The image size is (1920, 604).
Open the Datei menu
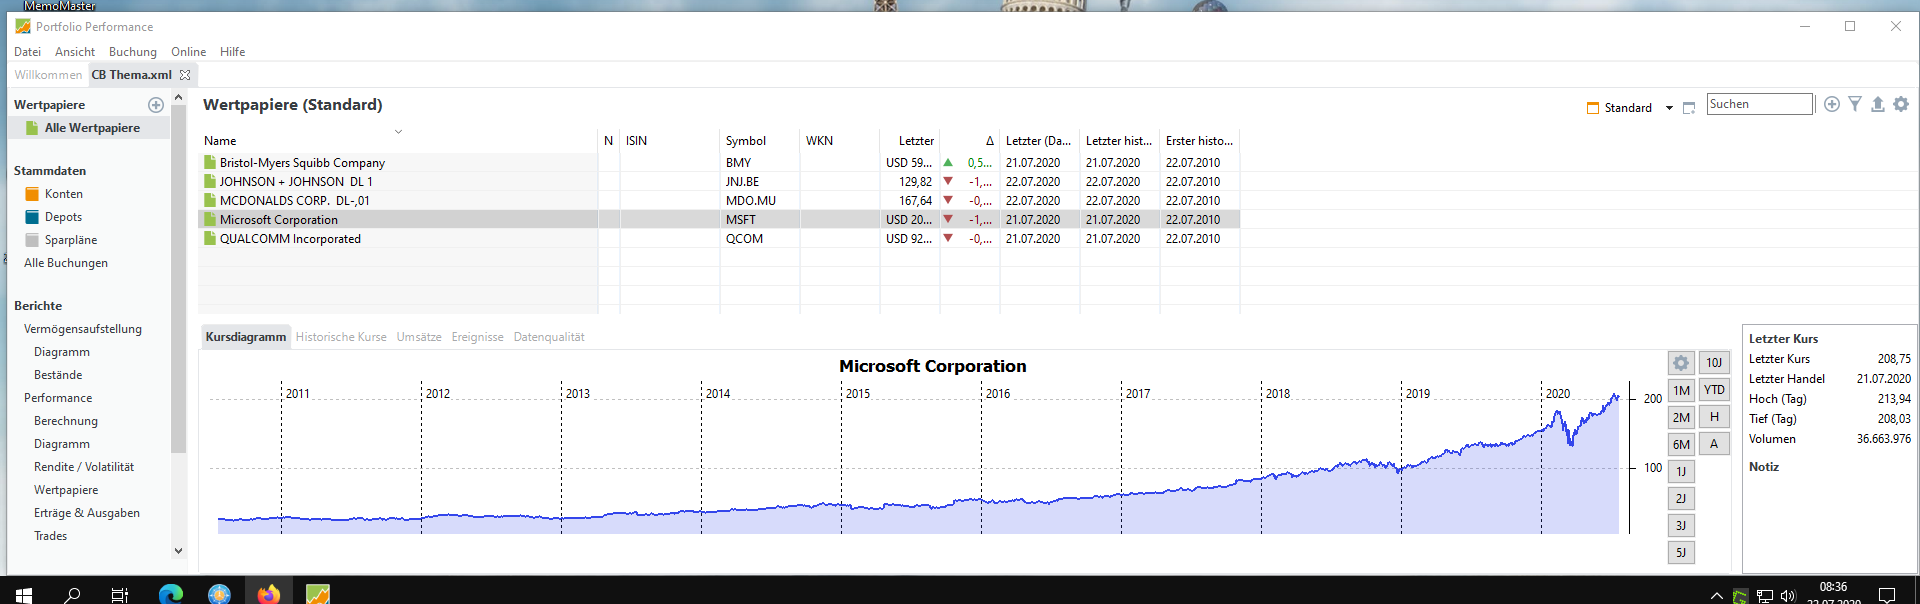(27, 52)
